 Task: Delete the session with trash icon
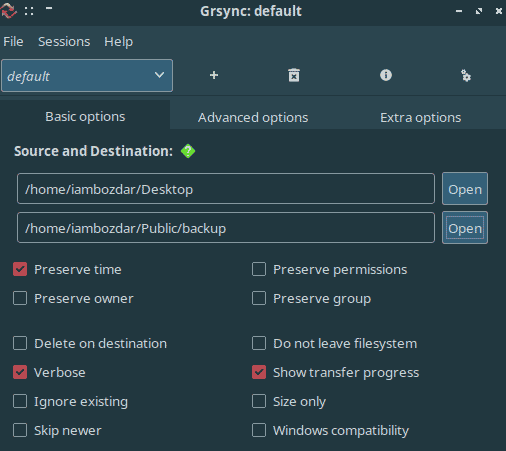tap(294, 75)
